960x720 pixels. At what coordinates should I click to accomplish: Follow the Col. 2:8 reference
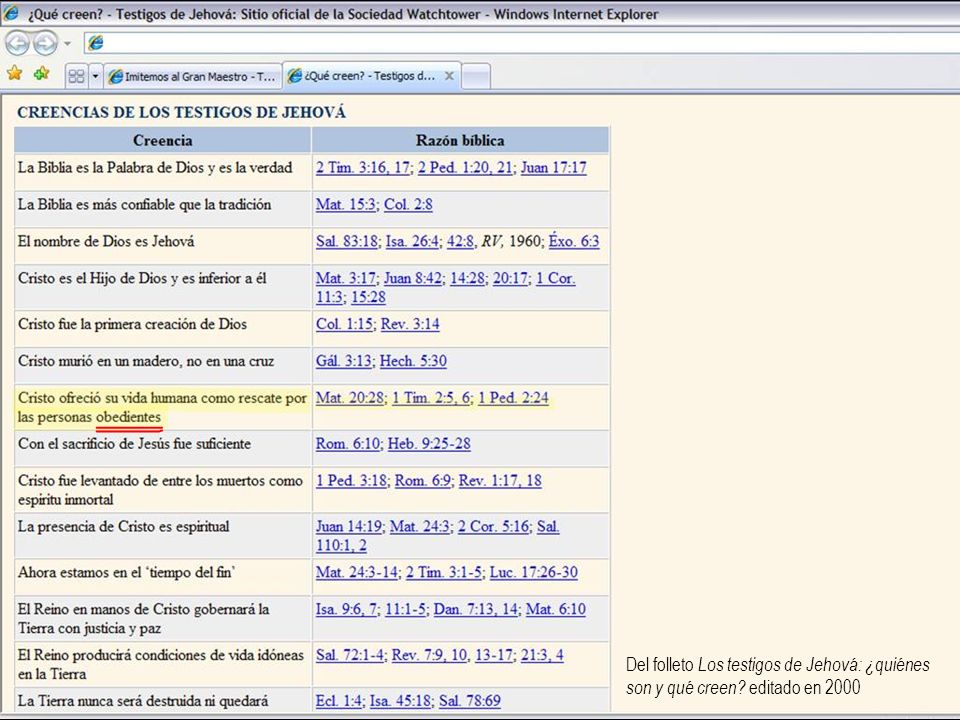pyautogui.click(x=408, y=204)
